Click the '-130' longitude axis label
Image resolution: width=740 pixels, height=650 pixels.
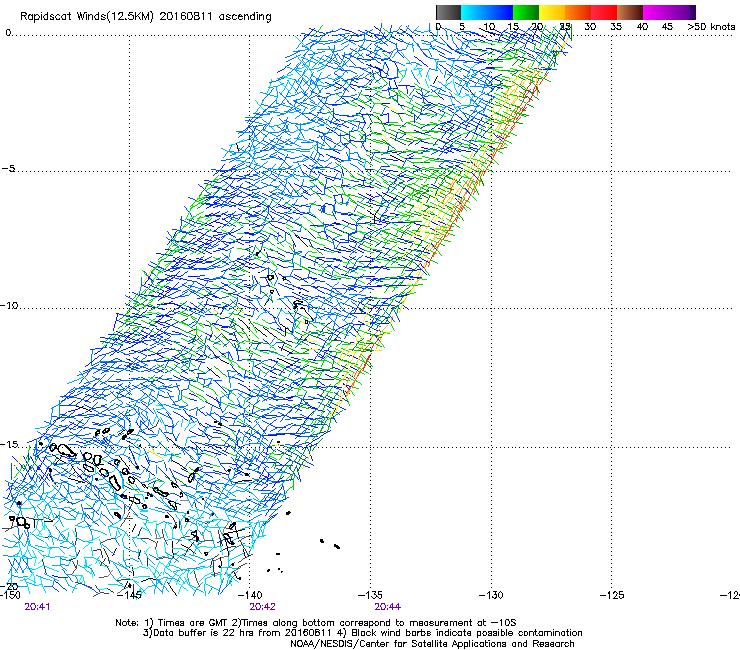491,595
